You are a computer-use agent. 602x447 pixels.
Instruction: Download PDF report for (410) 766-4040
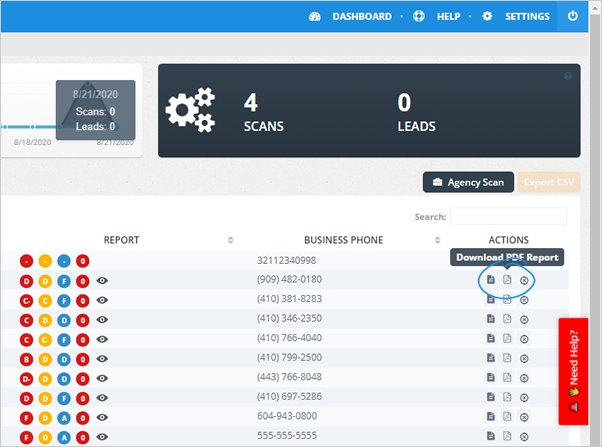(x=507, y=338)
